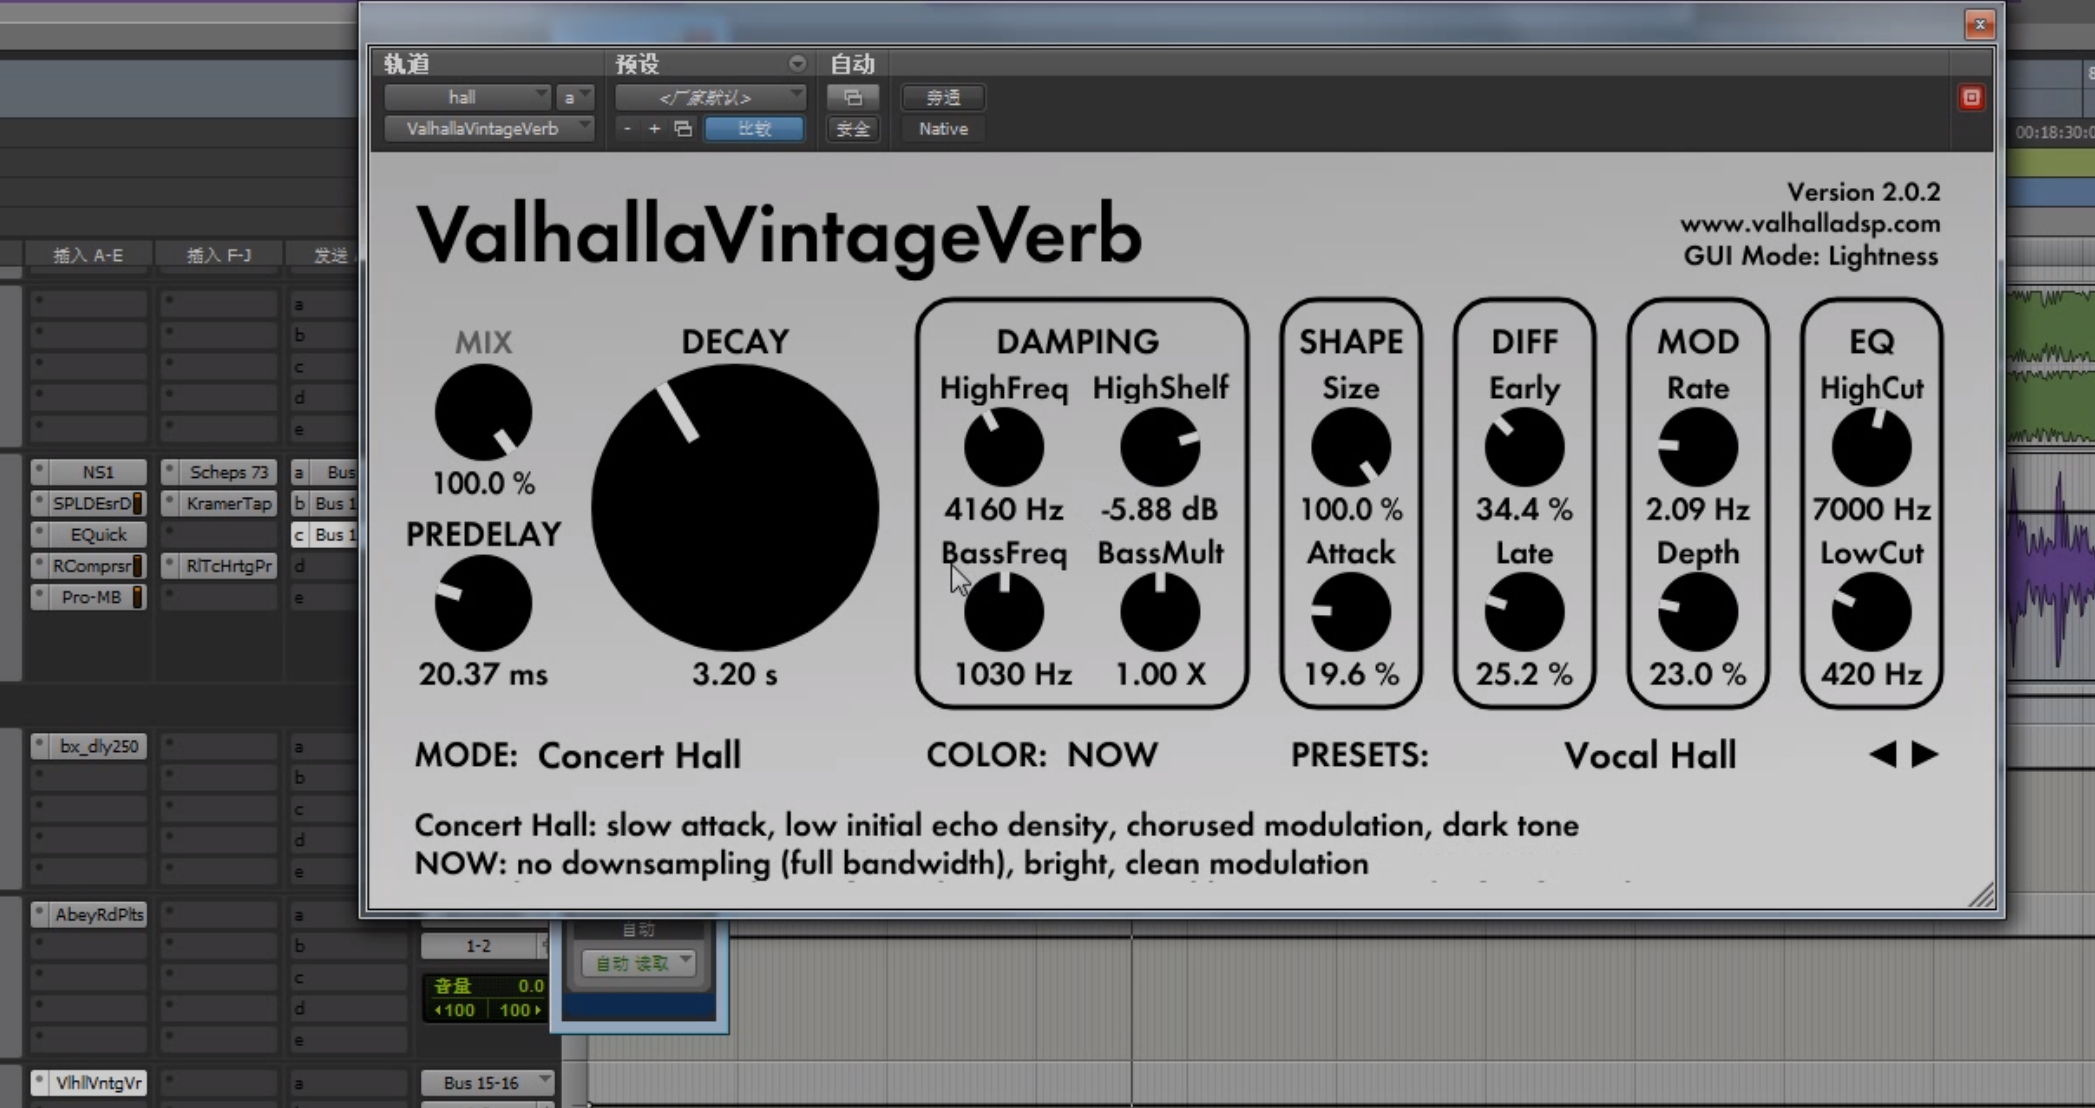Click the Concert Hall mode selector
This screenshot has width=2095, height=1108.
tap(639, 755)
